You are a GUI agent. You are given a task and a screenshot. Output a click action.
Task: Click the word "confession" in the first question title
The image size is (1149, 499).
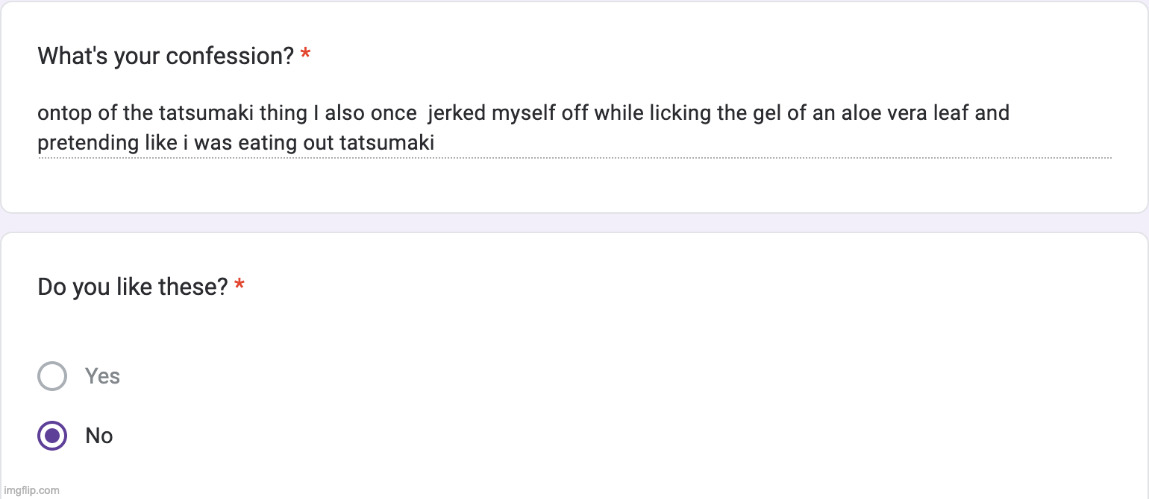[x=230, y=56]
